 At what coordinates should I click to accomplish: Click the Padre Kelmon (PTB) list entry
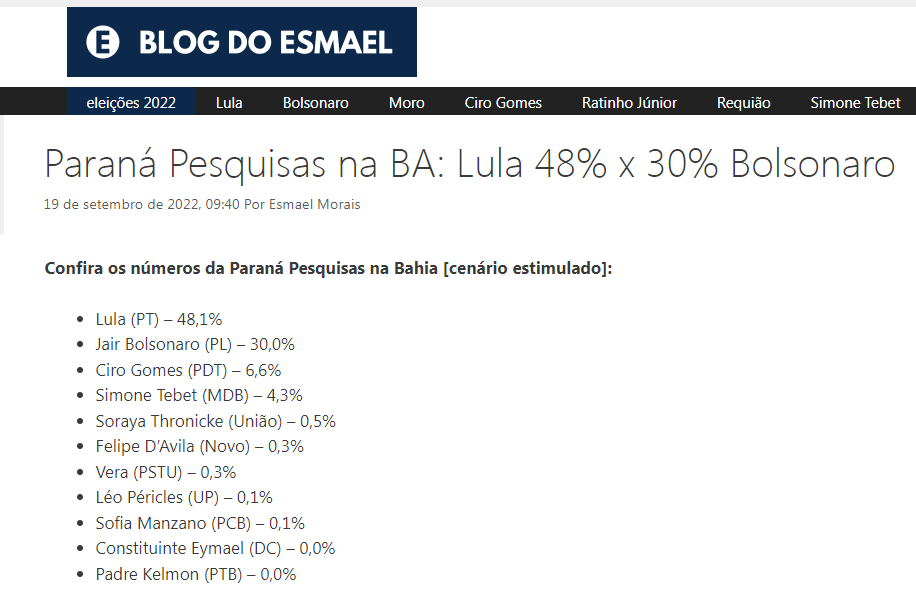point(195,574)
